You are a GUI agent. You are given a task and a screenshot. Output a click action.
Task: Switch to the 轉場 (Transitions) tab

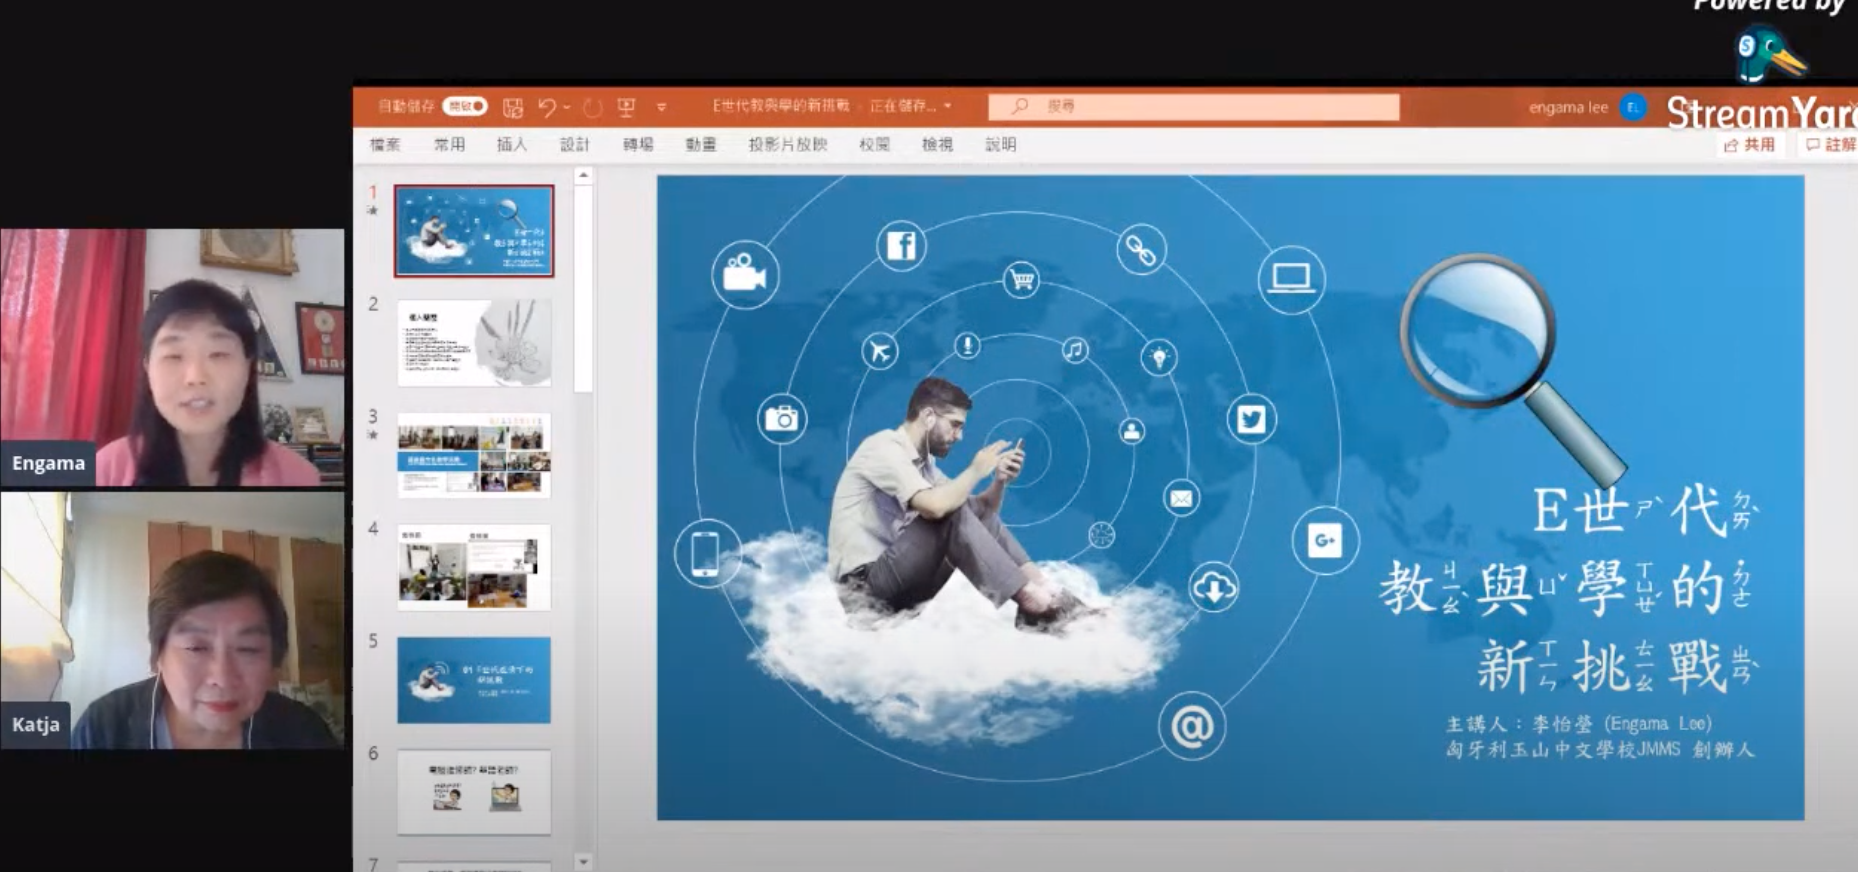click(638, 145)
